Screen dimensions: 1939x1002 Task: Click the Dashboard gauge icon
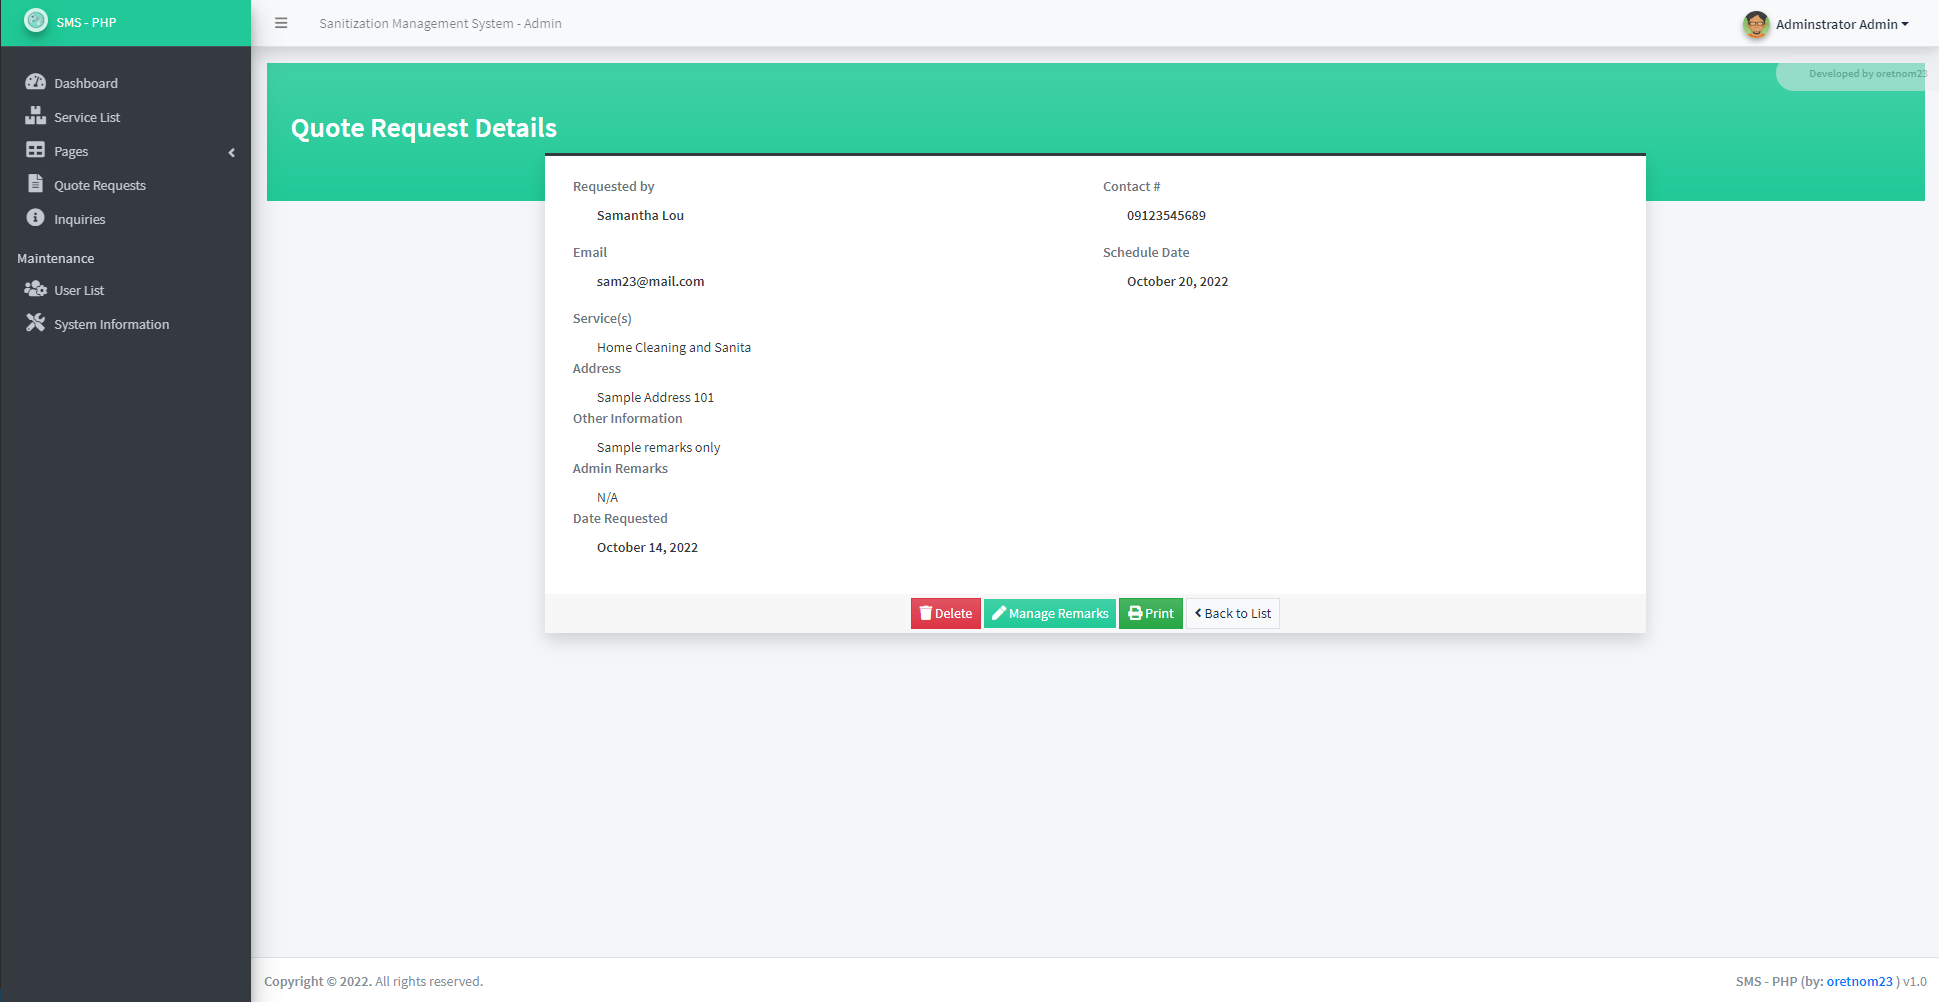click(x=36, y=82)
